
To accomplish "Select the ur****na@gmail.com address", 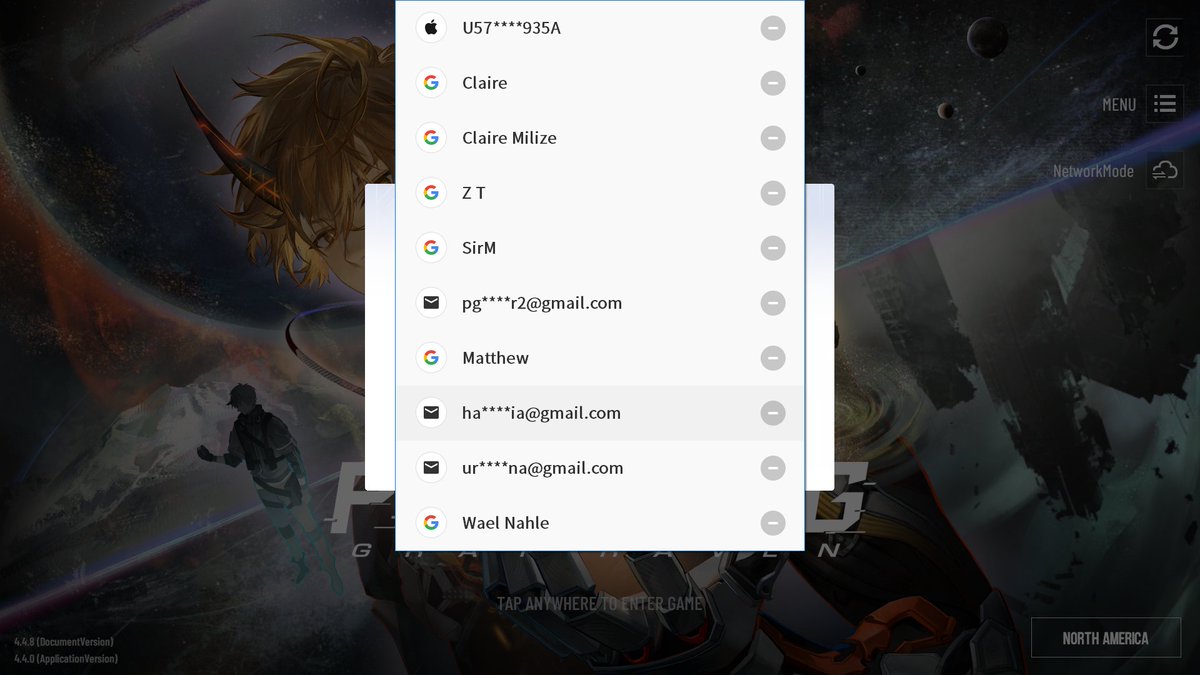I will click(543, 468).
